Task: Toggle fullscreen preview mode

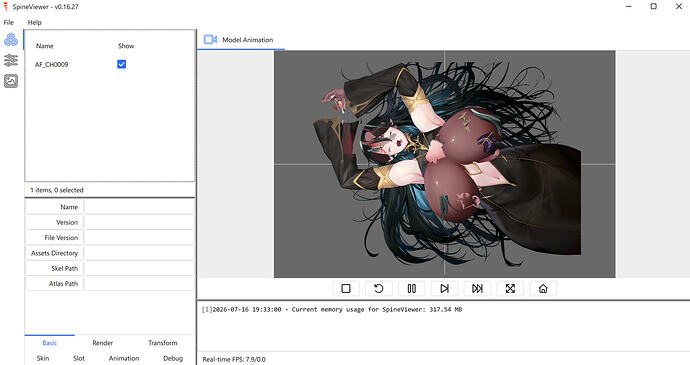Action: click(x=510, y=288)
